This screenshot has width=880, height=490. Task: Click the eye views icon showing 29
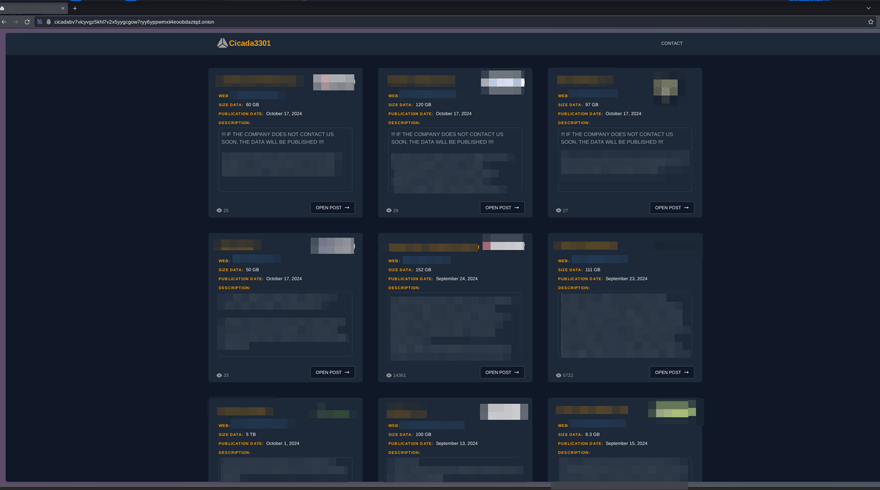[388, 210]
